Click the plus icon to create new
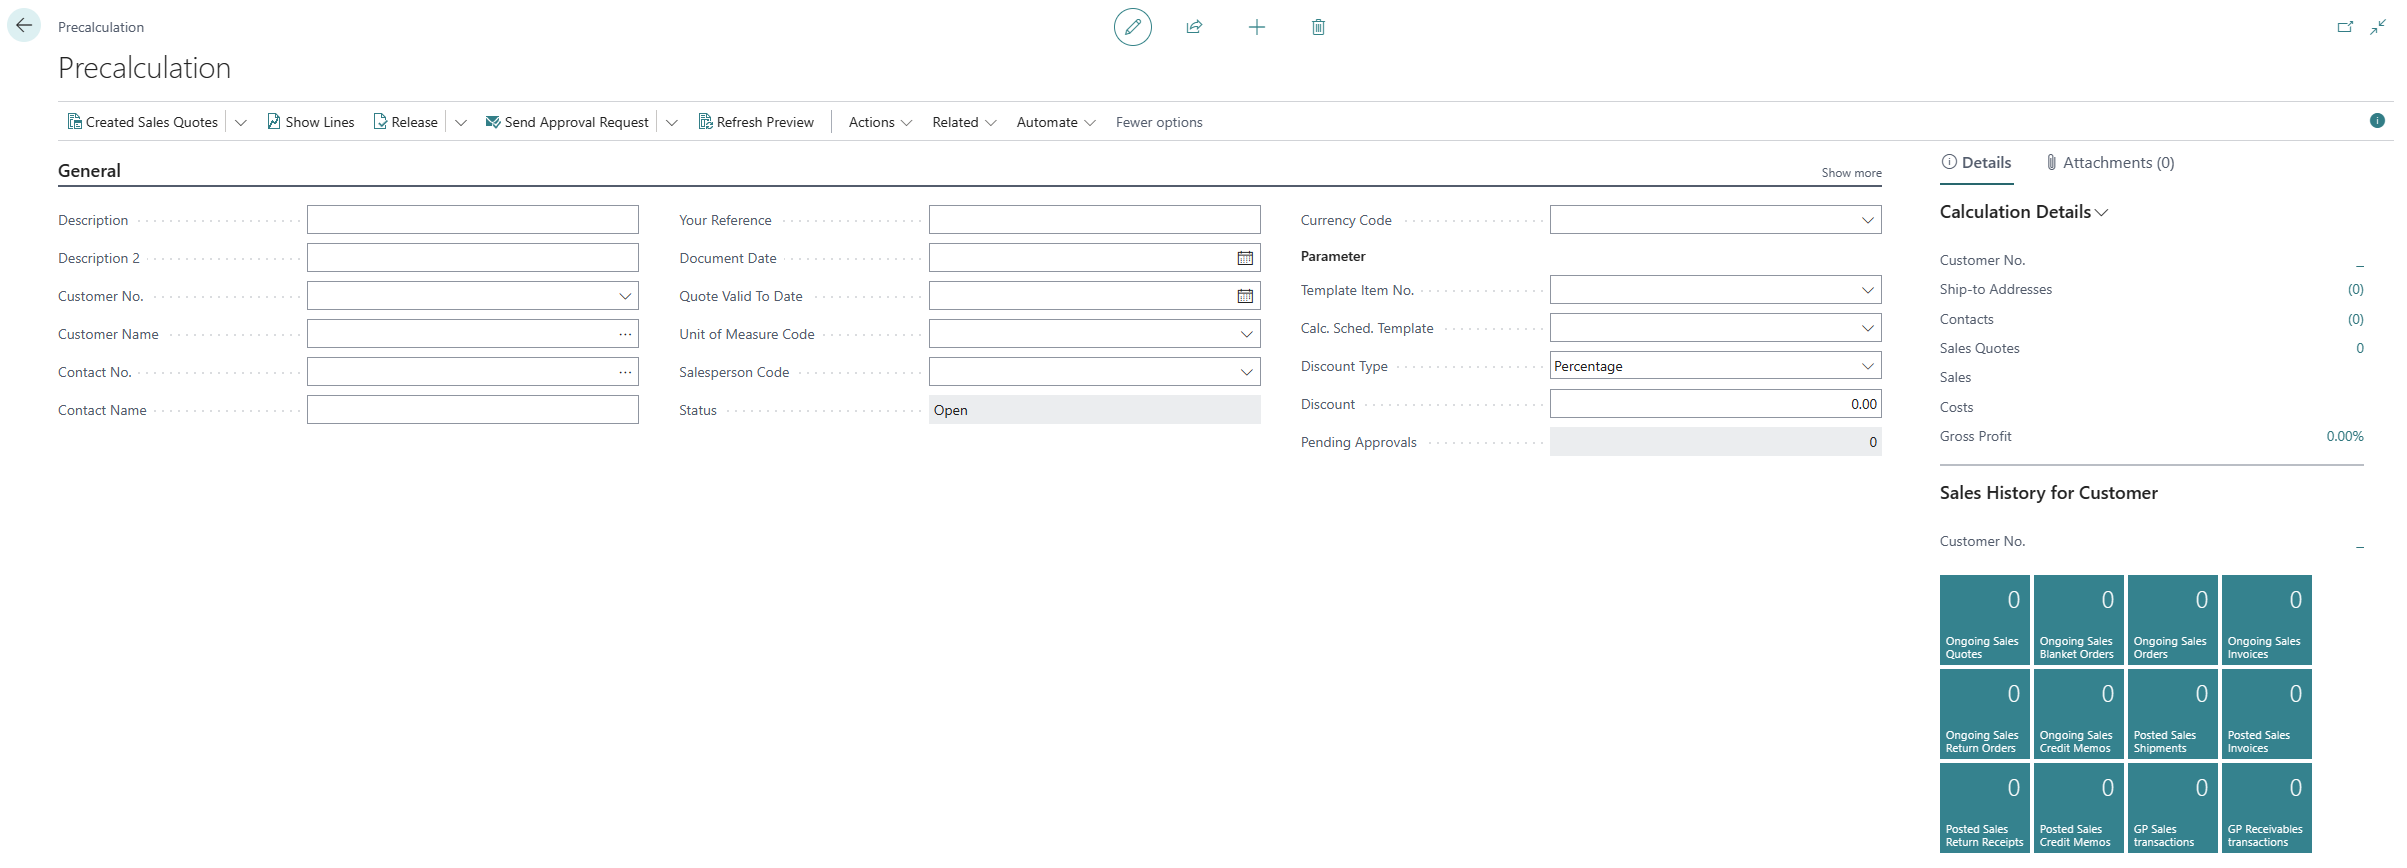This screenshot has height=868, width=2407. [1256, 27]
